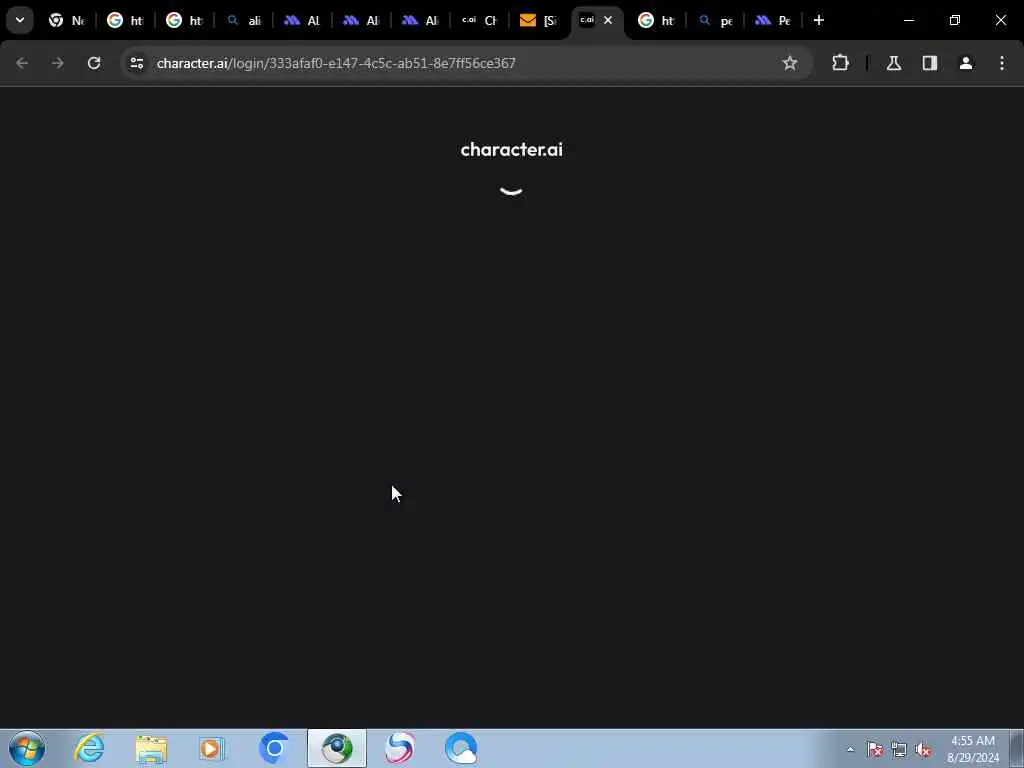Open Chrome's three-dot menu
This screenshot has height=768, width=1024.
point(1002,63)
